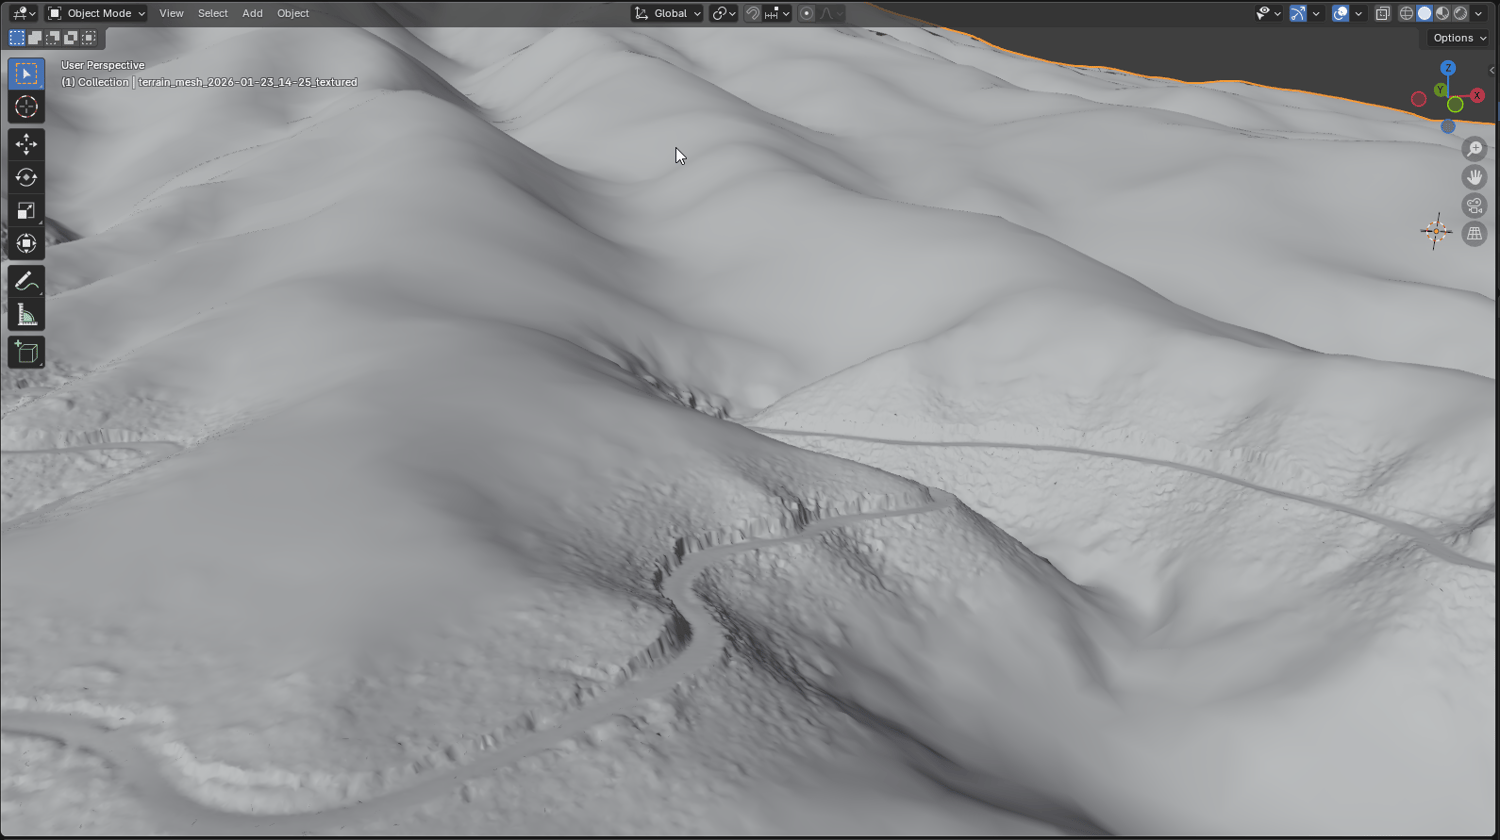This screenshot has height=840, width=1500.
Task: Click the zoom viewport magnifier icon
Action: (1474, 149)
